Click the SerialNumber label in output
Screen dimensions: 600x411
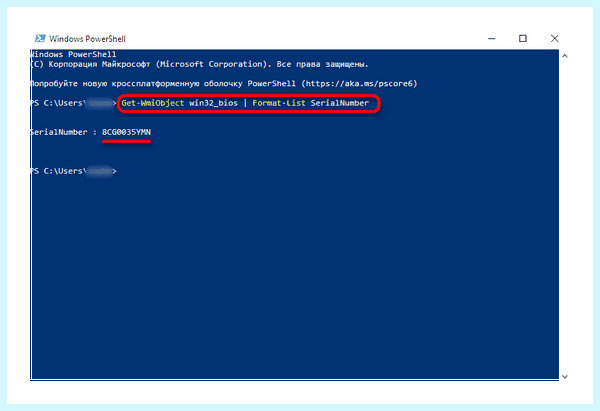(x=59, y=132)
